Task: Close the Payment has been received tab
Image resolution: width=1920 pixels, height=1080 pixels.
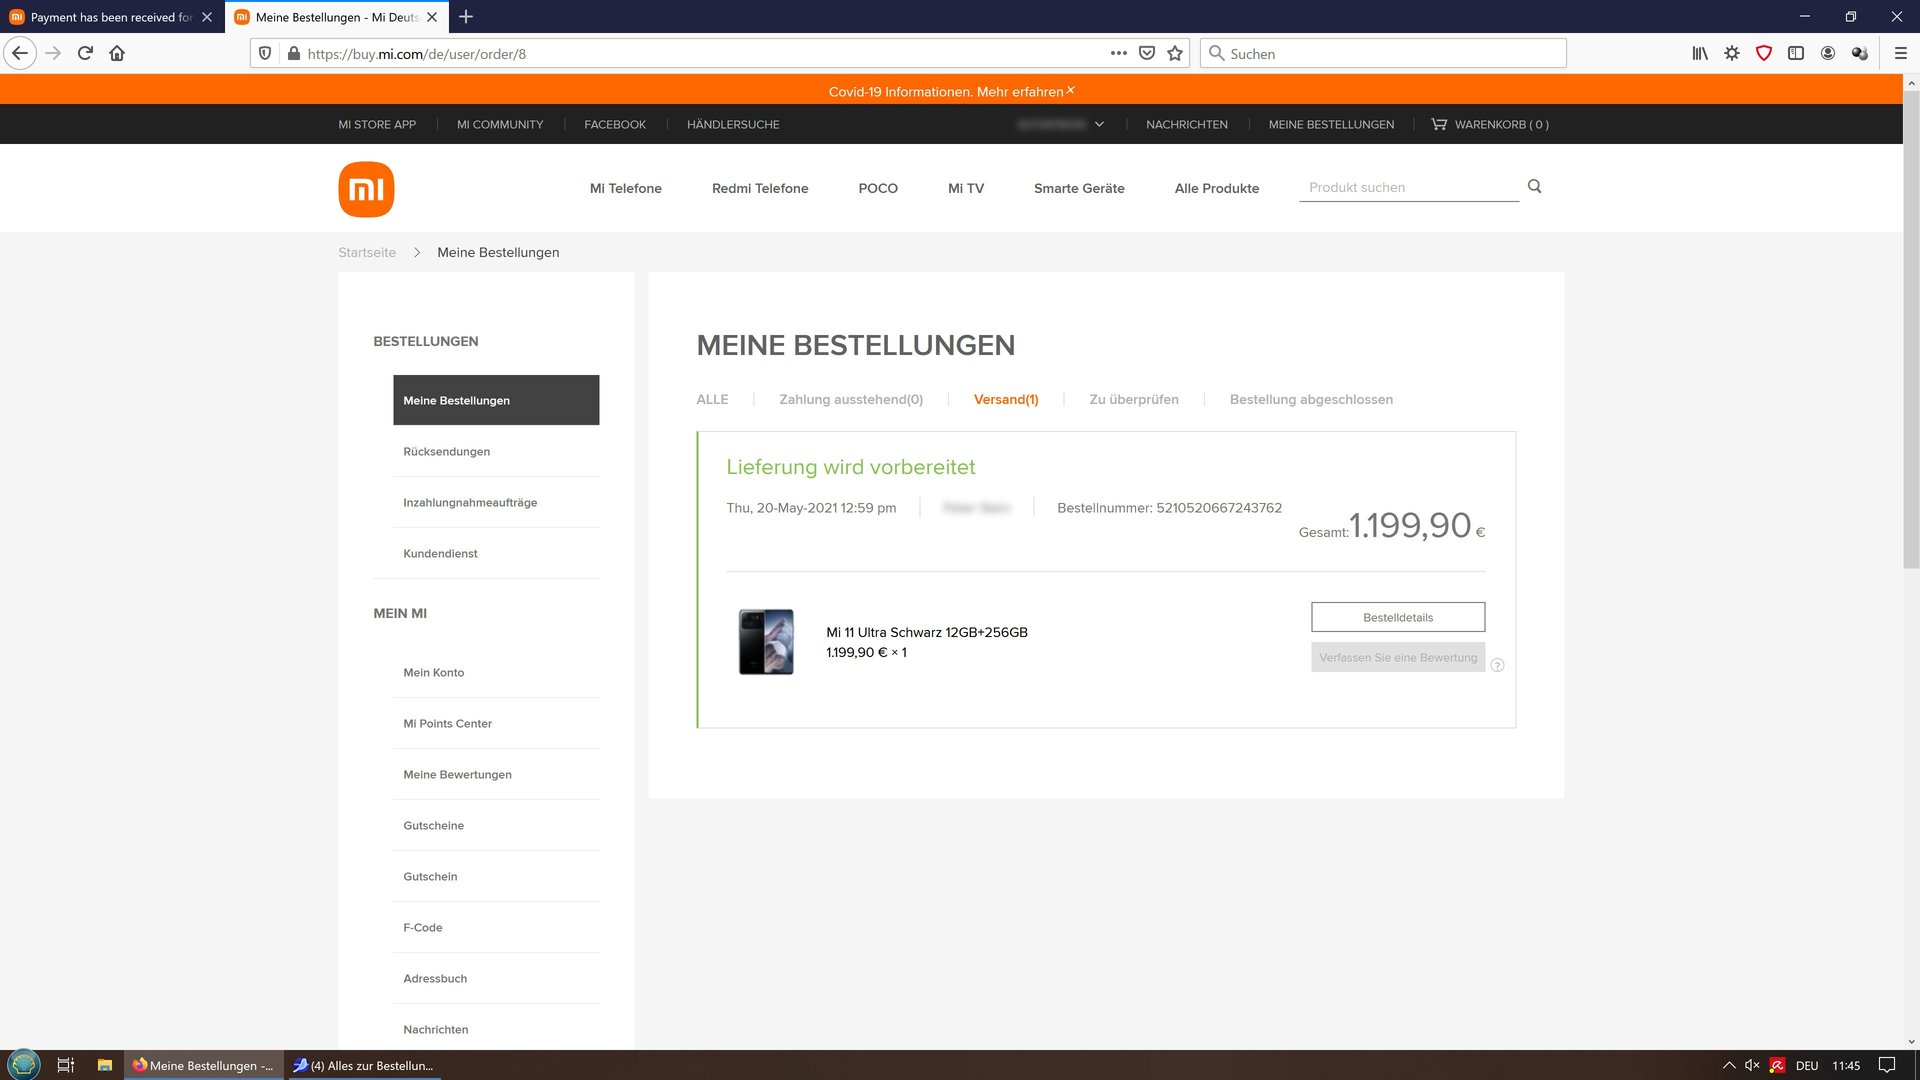Action: click(x=207, y=17)
